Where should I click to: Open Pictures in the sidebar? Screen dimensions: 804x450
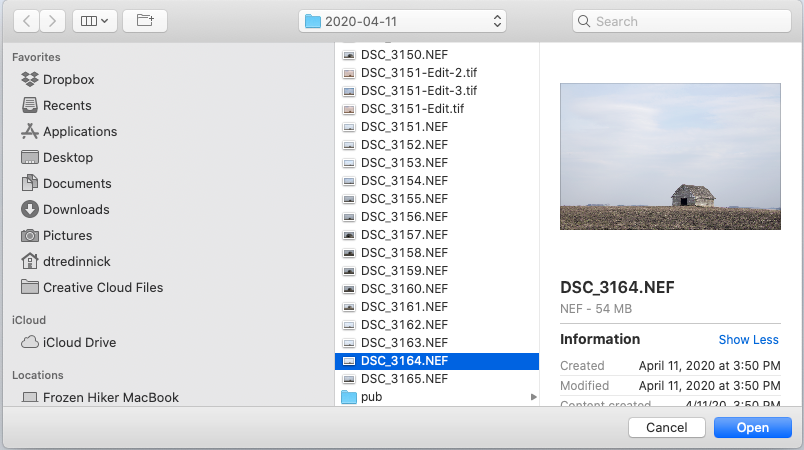(x=56, y=236)
